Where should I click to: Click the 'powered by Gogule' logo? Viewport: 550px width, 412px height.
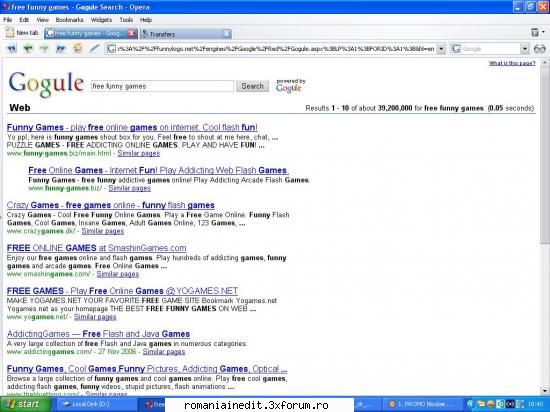coord(290,86)
